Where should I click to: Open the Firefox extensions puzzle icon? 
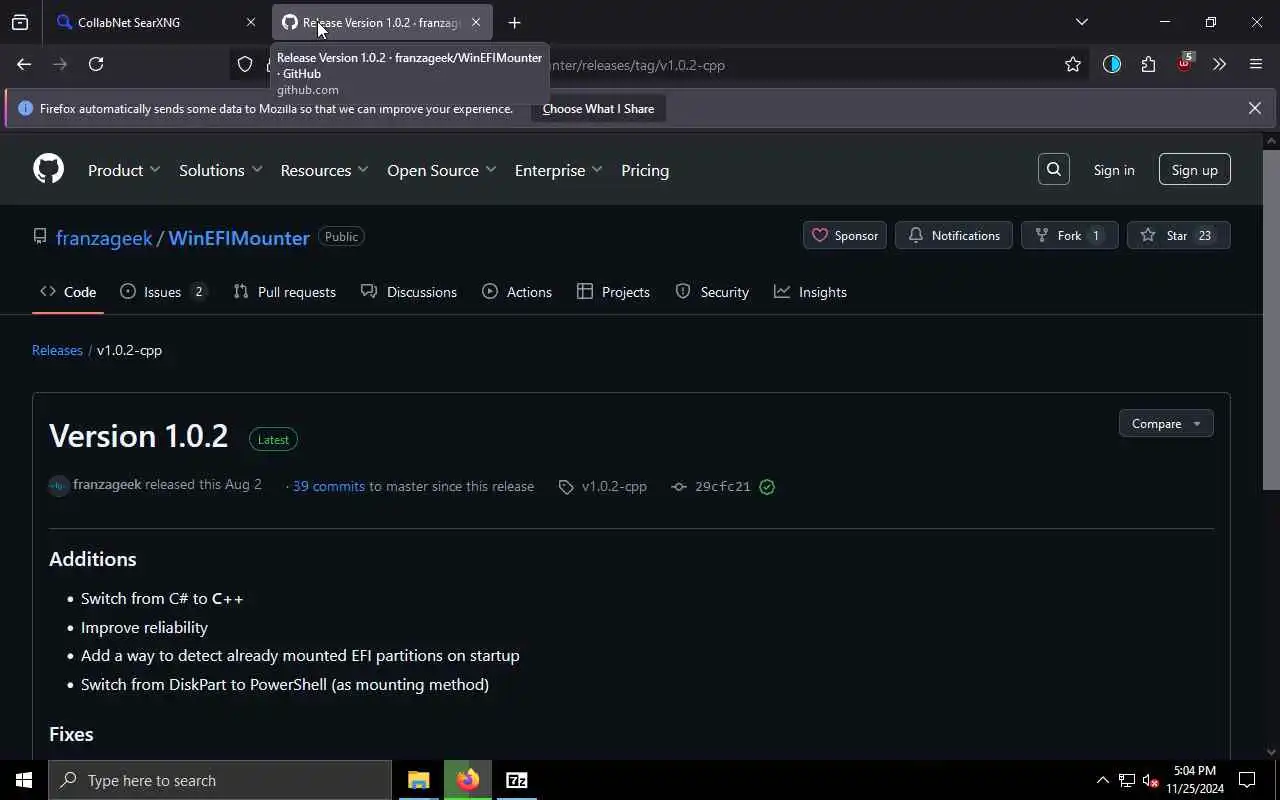click(1148, 65)
